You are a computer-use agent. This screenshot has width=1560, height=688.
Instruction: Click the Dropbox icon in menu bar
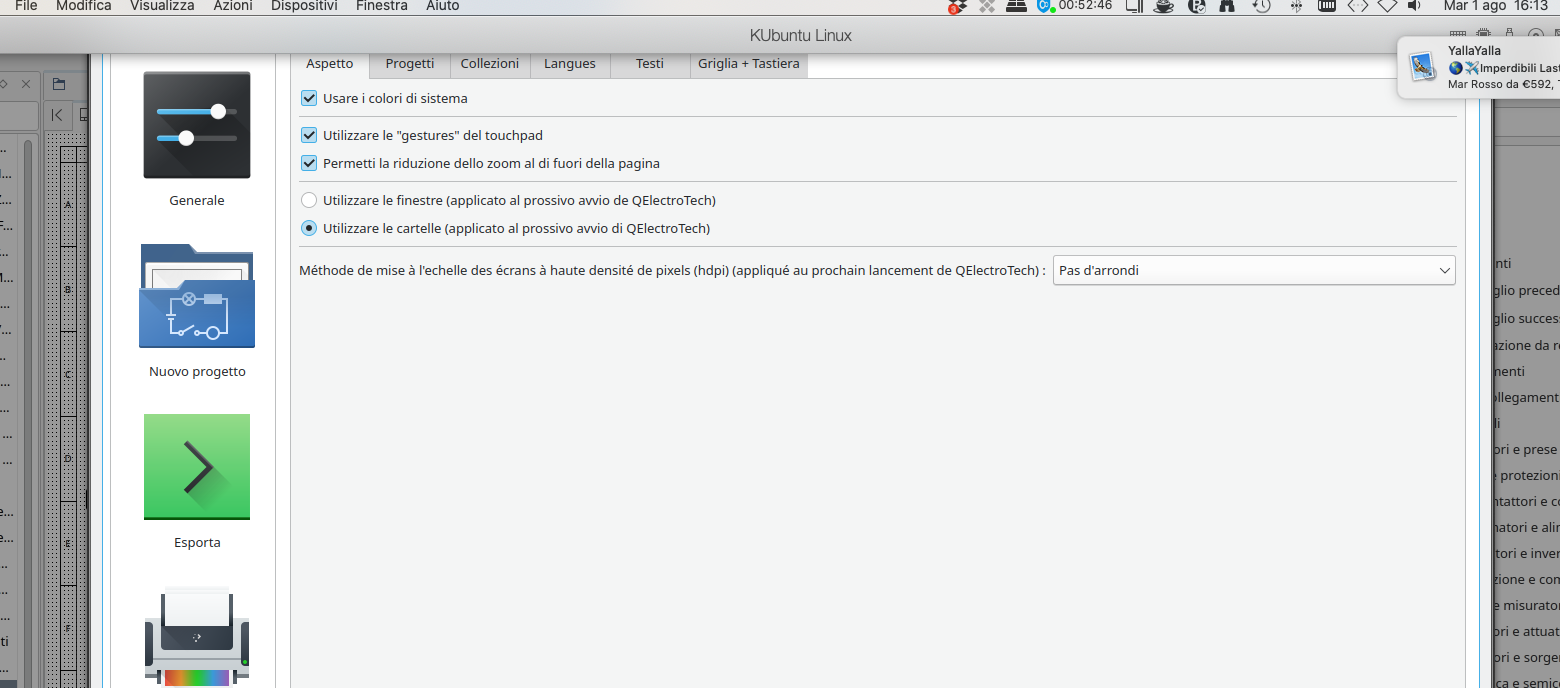click(x=957, y=6)
